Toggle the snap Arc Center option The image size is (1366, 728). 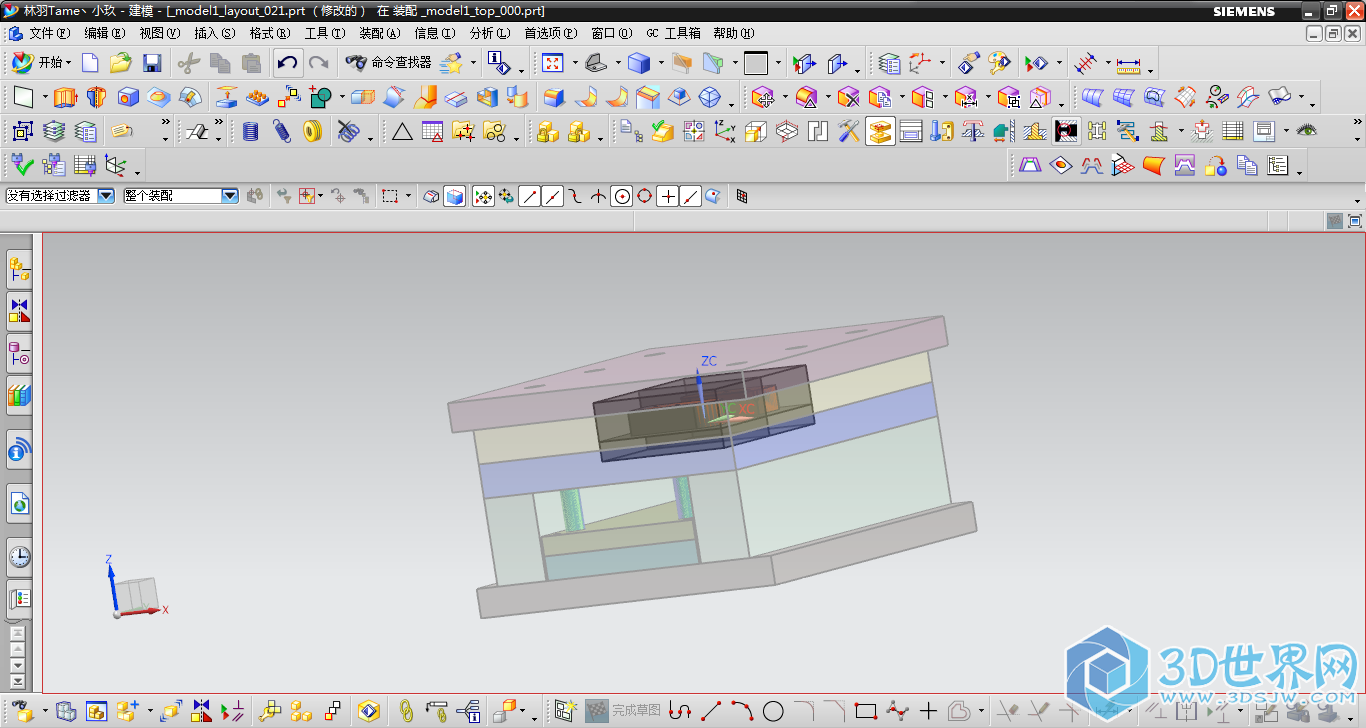(x=622, y=197)
